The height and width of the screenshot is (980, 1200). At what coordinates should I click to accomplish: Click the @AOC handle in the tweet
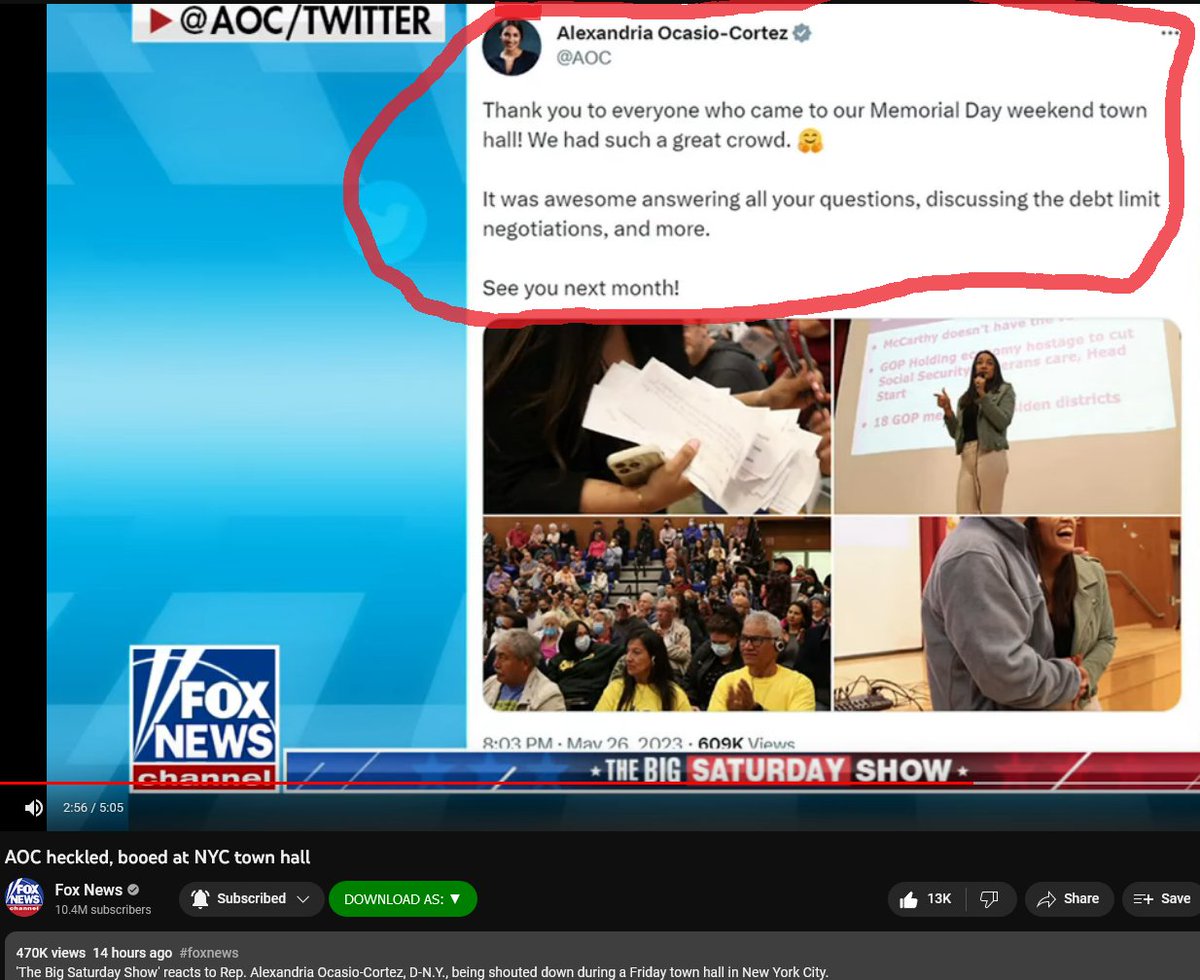coord(583,58)
